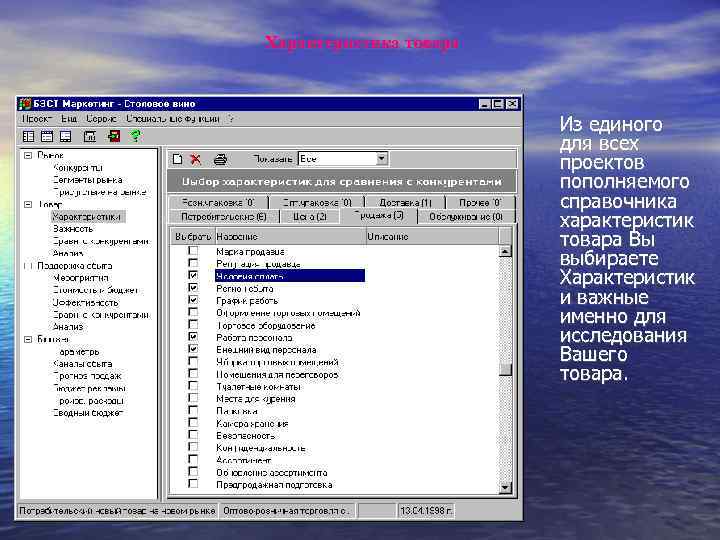Click the red exit door icon in toolbar
Image resolution: width=720 pixels, height=540 pixels.
(113, 136)
